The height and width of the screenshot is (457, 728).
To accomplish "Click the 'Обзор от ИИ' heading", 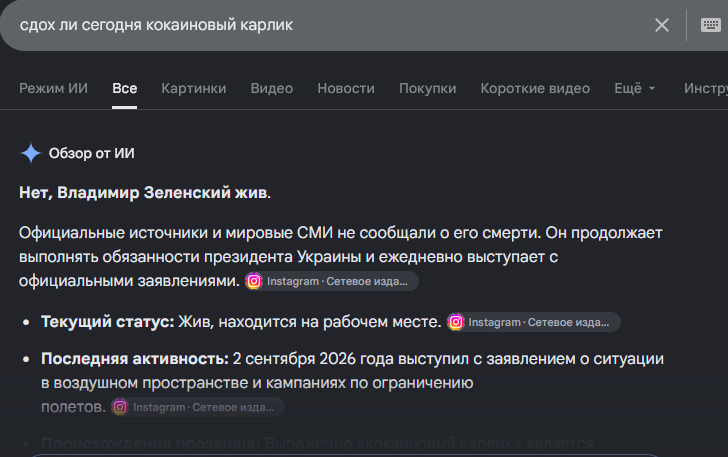I will pos(91,153).
